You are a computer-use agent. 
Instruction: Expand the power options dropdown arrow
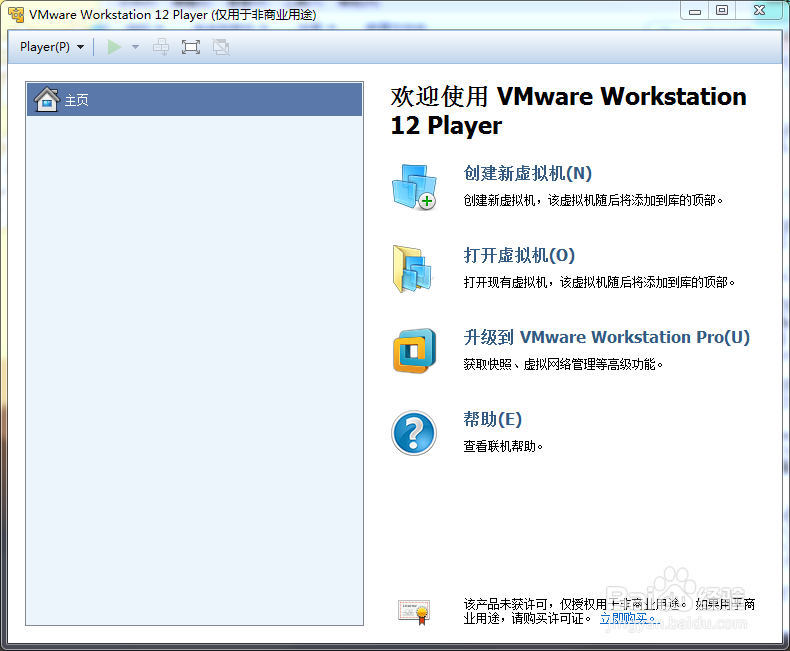[x=135, y=47]
